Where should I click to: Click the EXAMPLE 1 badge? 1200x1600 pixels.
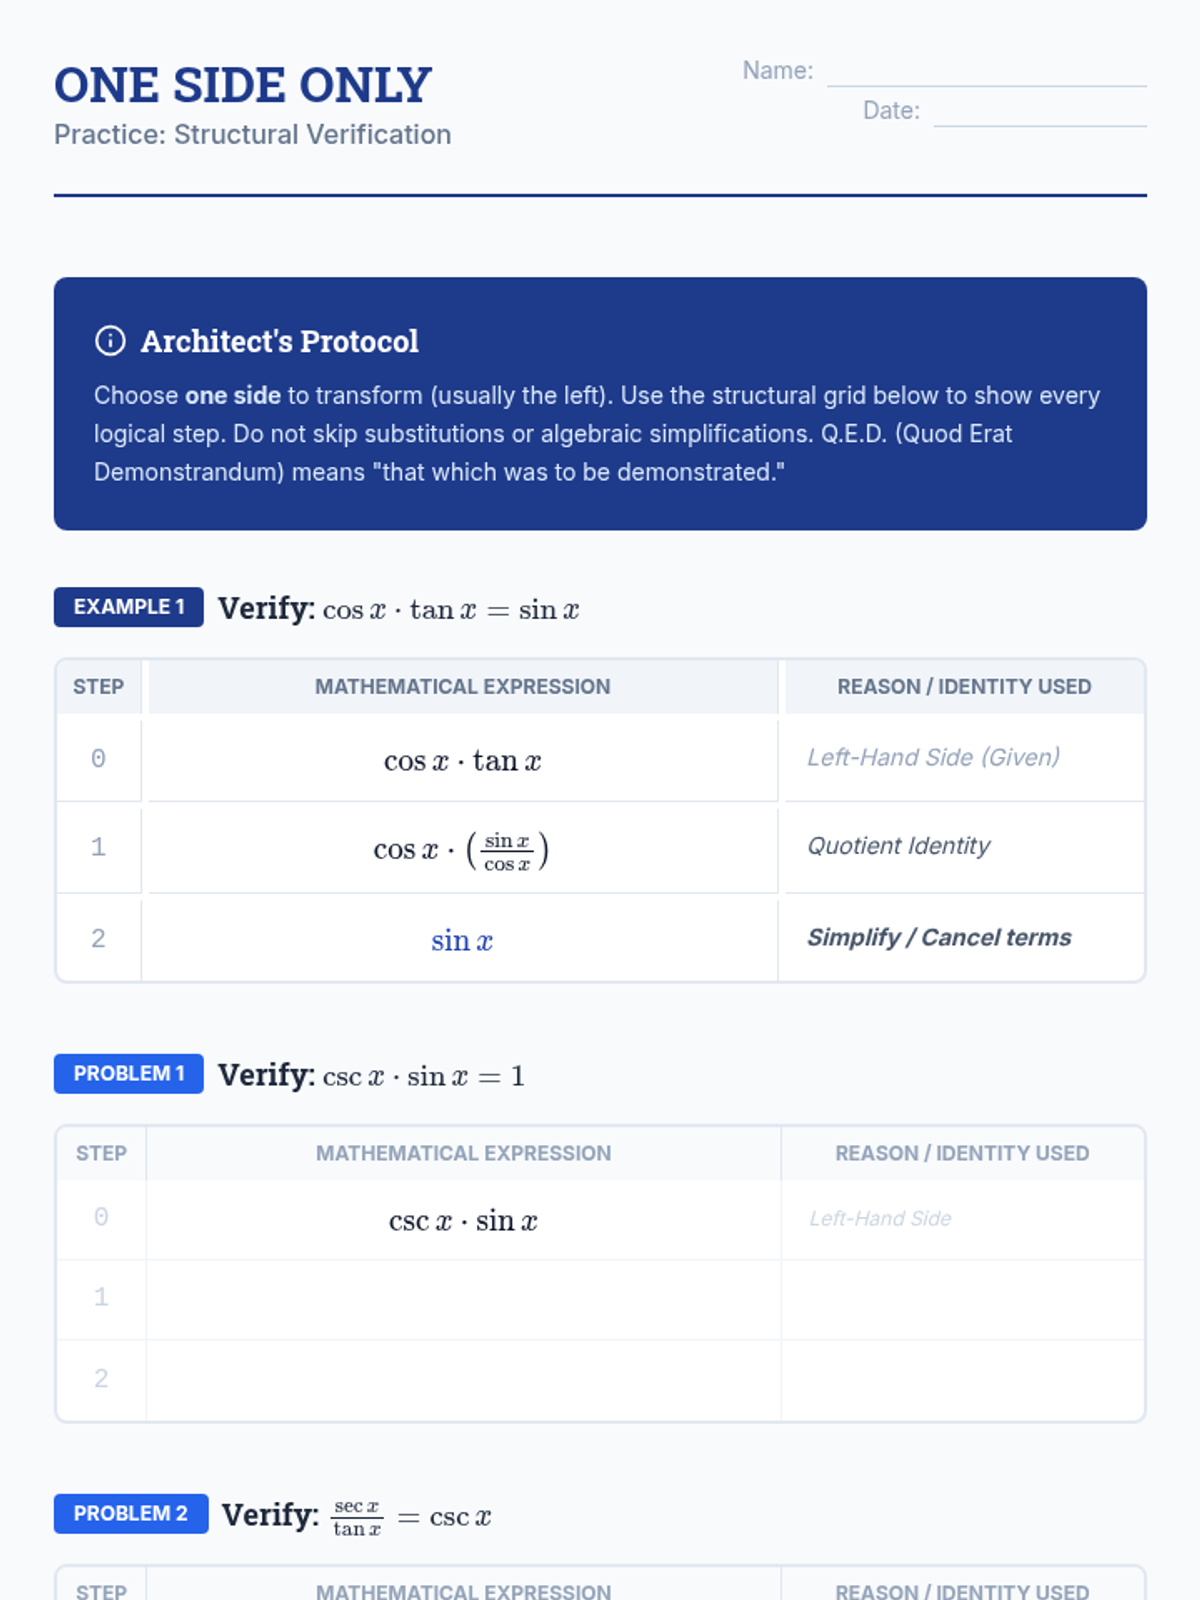point(129,607)
